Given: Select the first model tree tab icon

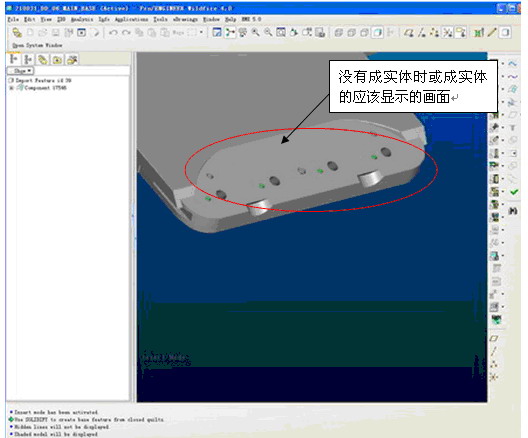Looking at the screenshot, I should pos(14,59).
